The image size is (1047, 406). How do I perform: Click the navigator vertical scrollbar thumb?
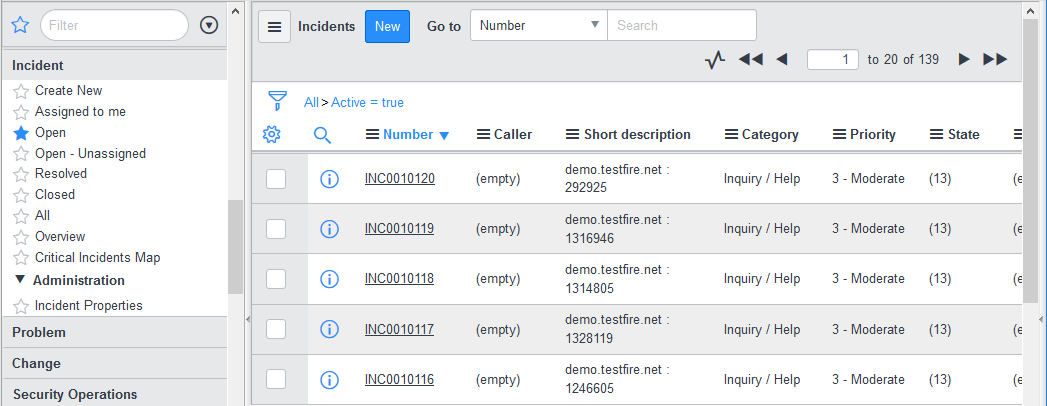235,246
